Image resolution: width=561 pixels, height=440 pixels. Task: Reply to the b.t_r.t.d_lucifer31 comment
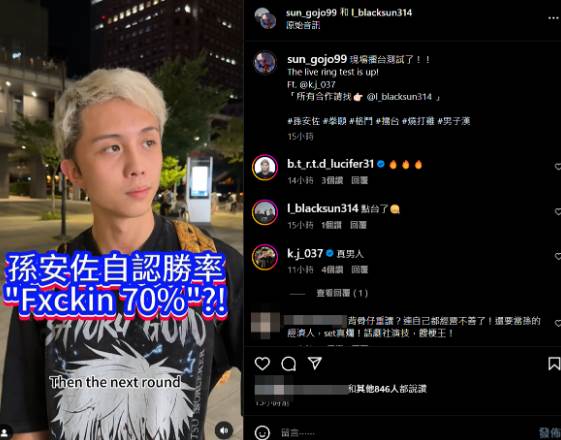359,180
